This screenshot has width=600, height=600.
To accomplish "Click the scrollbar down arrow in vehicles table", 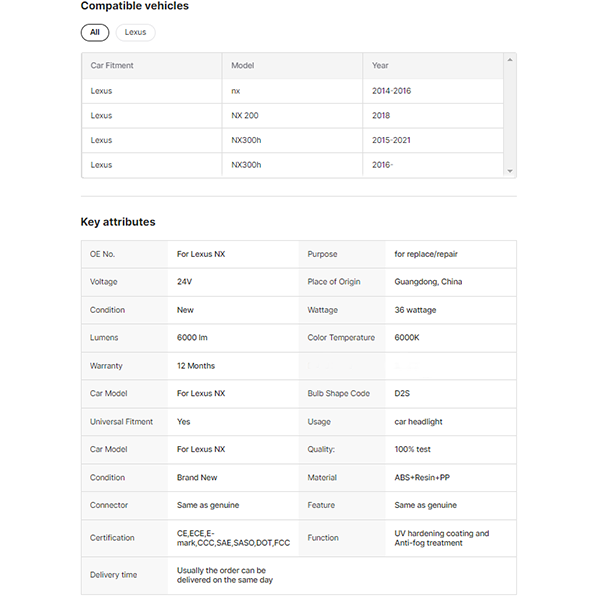I will point(510,171).
